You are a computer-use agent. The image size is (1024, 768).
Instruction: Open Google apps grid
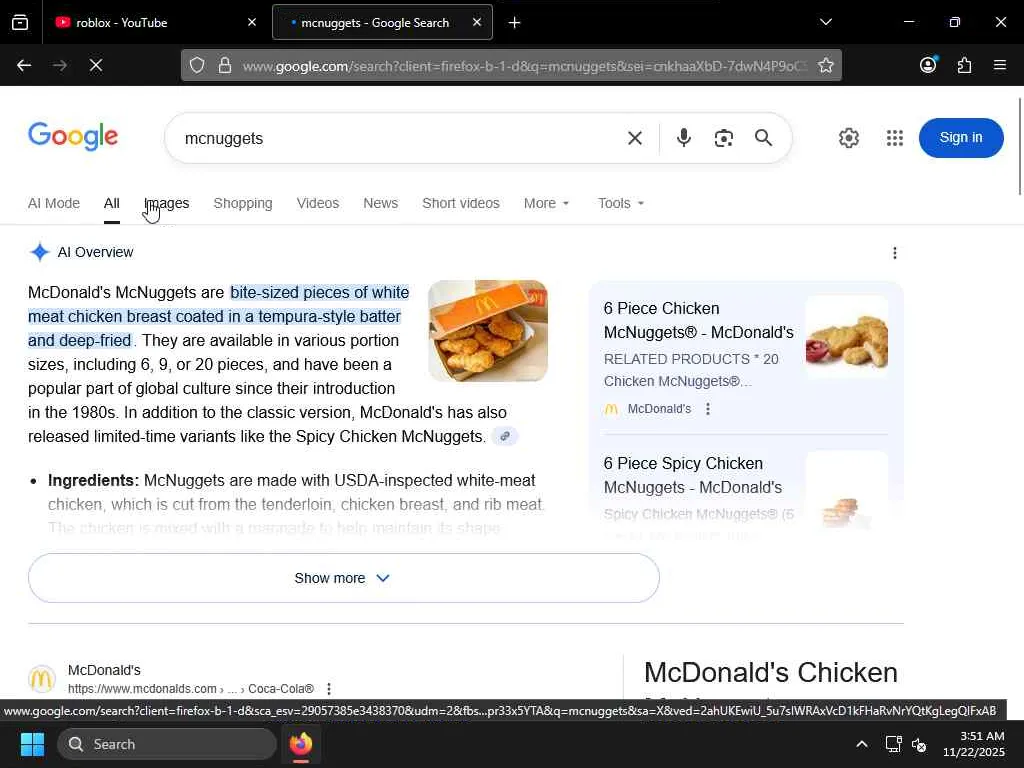click(x=895, y=138)
